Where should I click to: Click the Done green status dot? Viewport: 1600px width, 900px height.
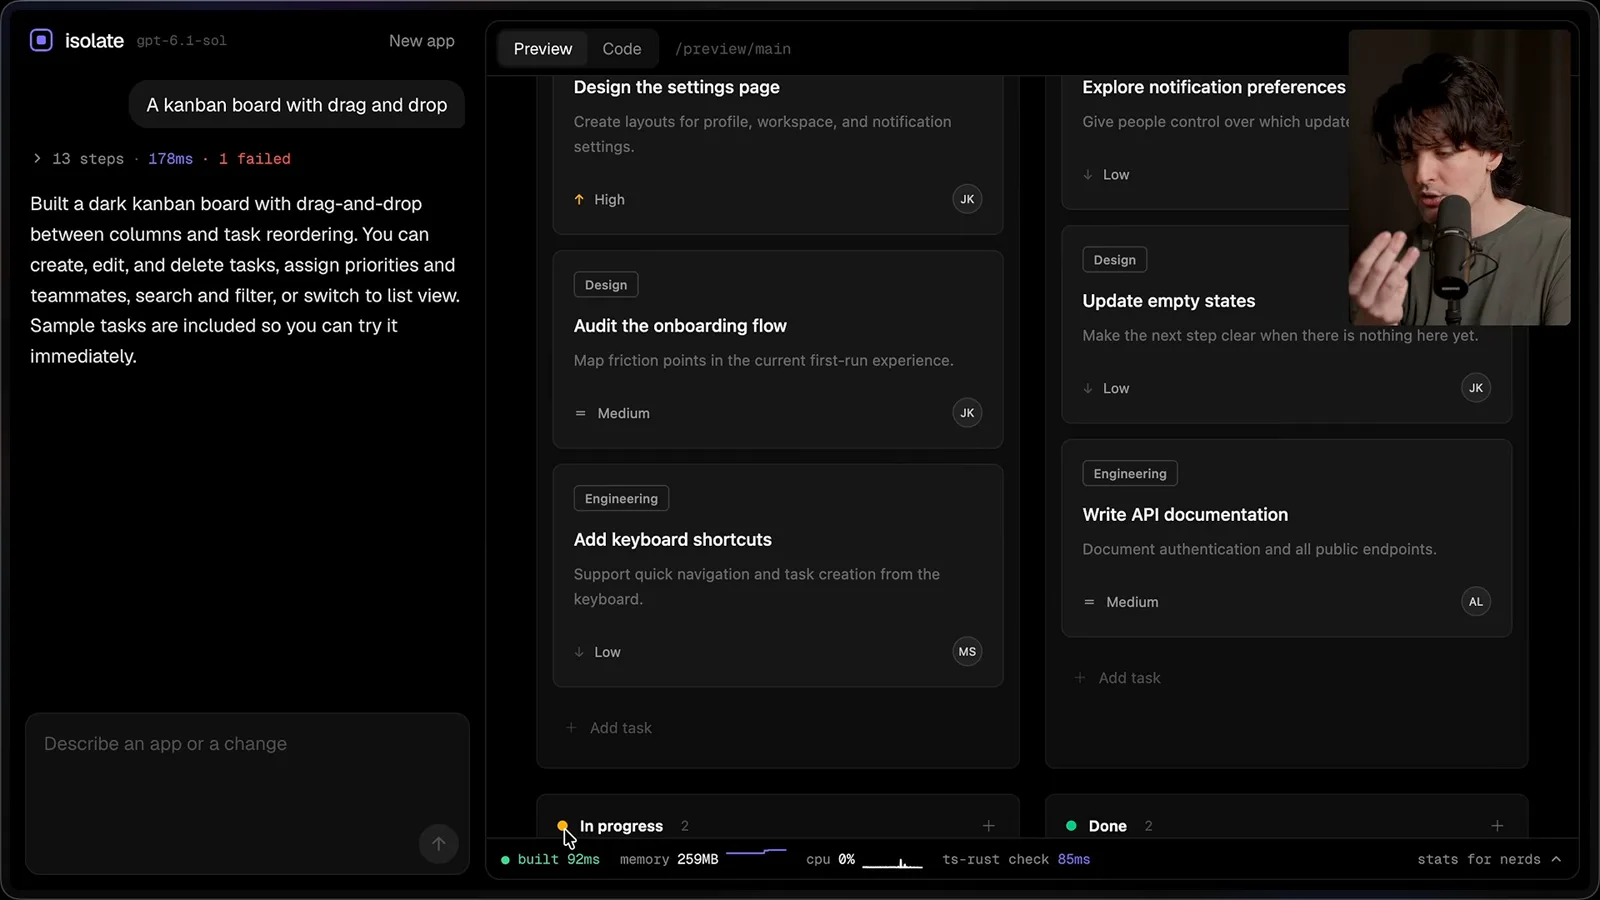pyautogui.click(x=1071, y=826)
